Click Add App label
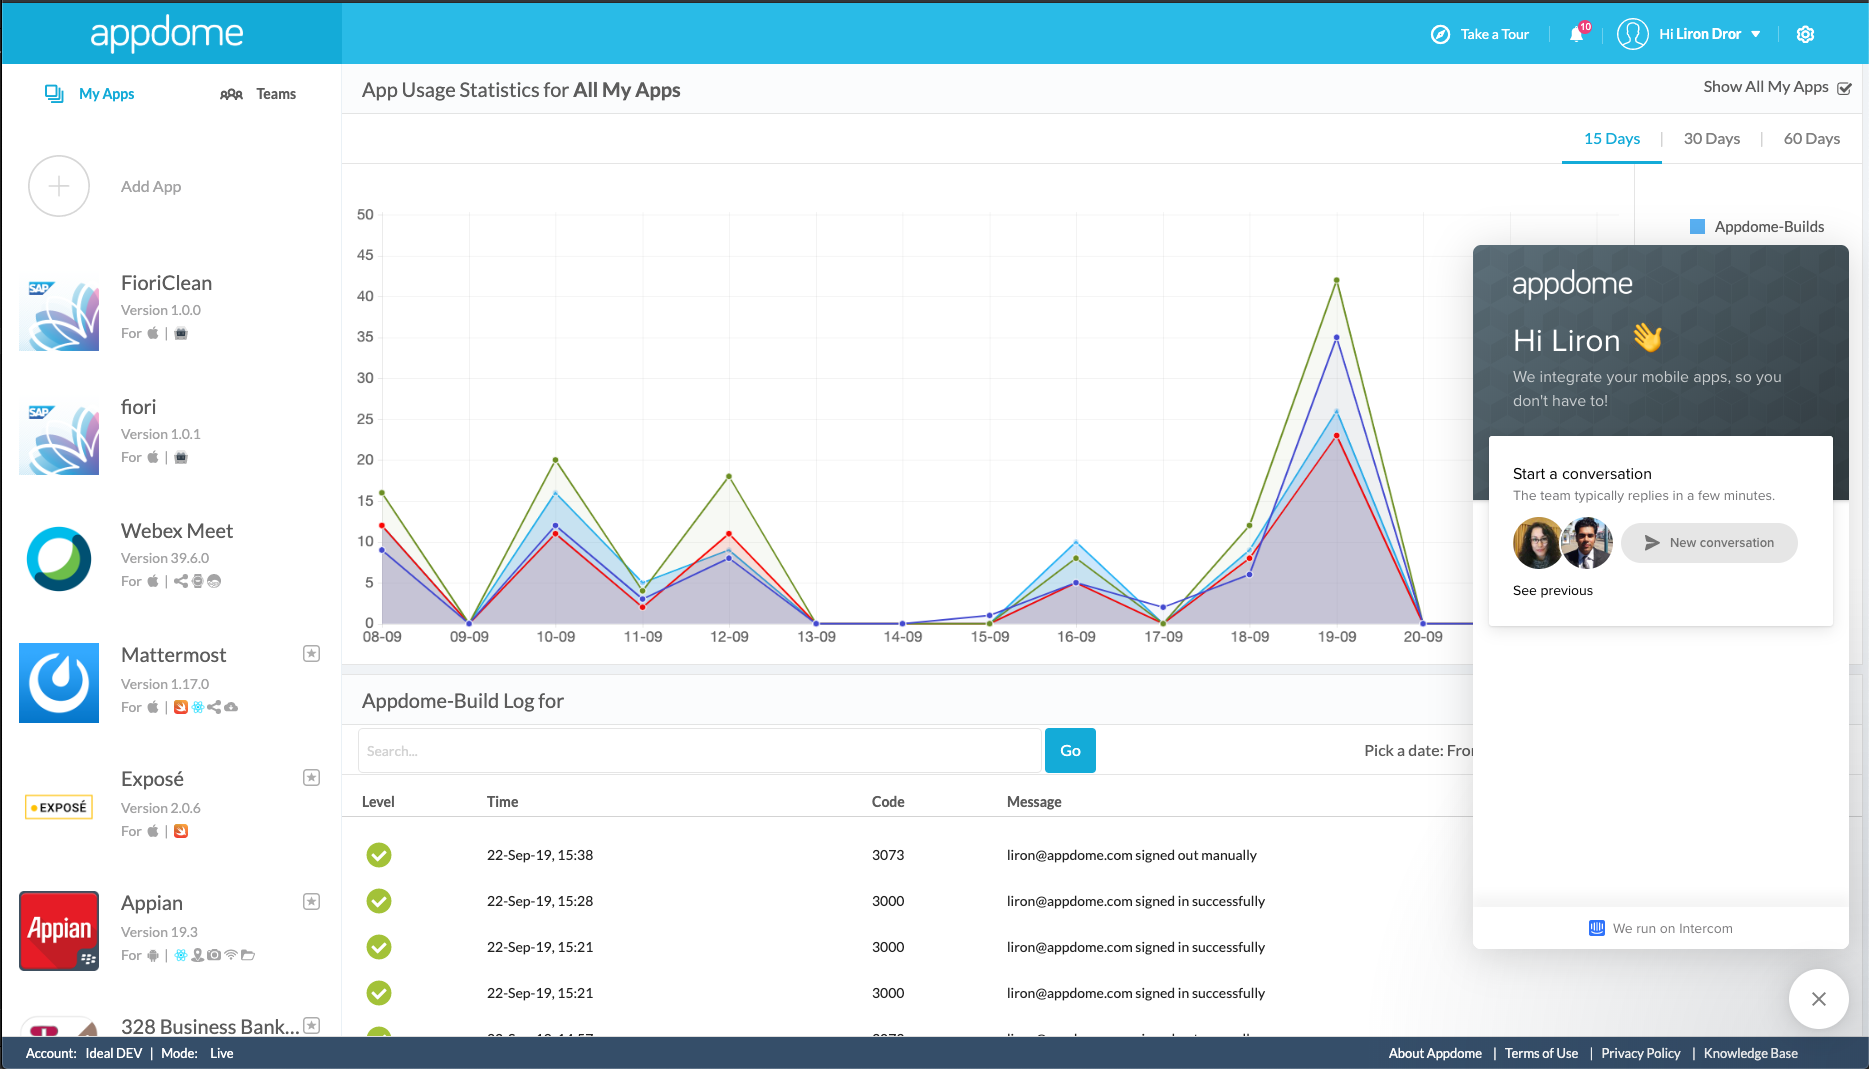Viewport: 1869px width, 1069px height. (151, 187)
